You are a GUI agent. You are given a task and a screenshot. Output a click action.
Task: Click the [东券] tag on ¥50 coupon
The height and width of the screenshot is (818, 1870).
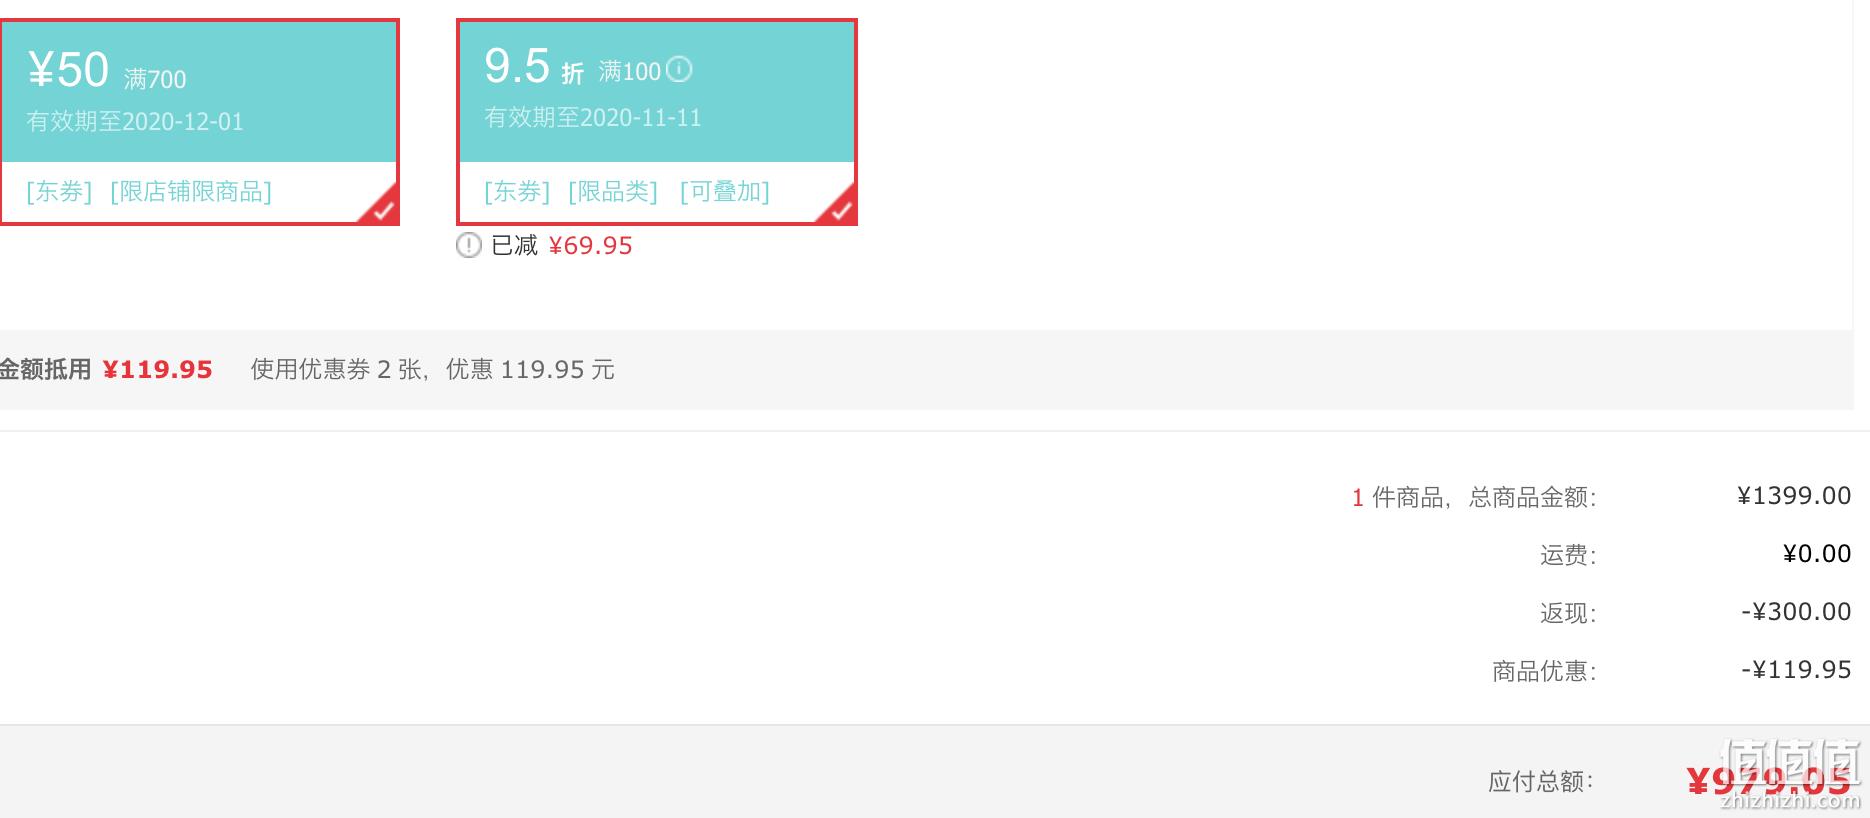click(59, 191)
